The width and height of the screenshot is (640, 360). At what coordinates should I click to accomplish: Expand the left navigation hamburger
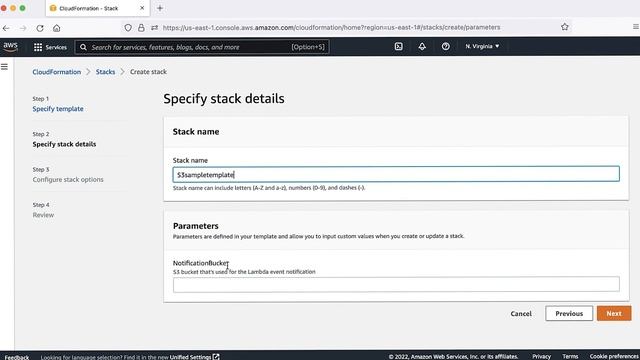coord(4,67)
